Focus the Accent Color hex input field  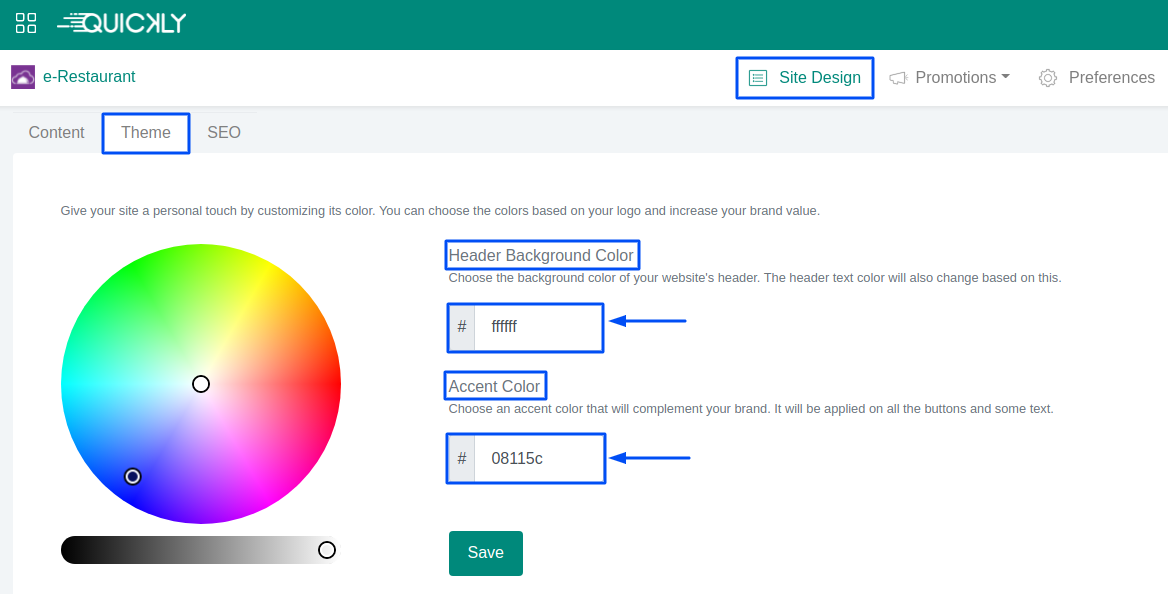(x=537, y=458)
